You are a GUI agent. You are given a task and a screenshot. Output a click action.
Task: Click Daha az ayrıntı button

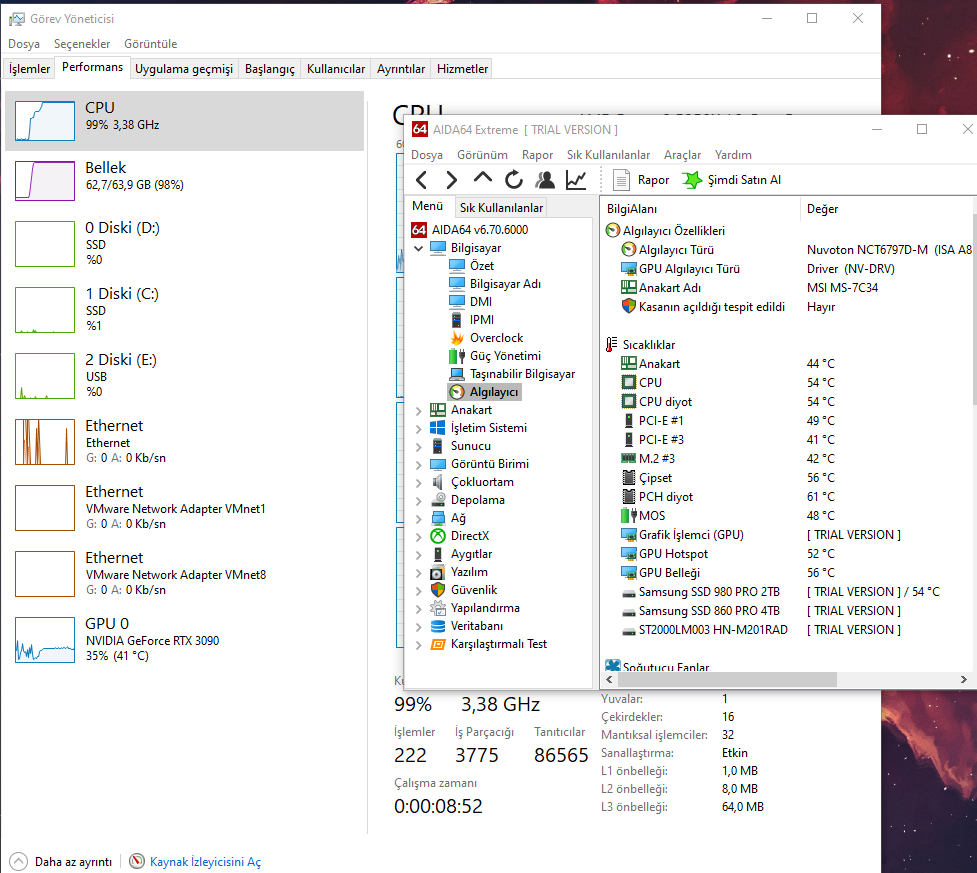click(x=61, y=862)
